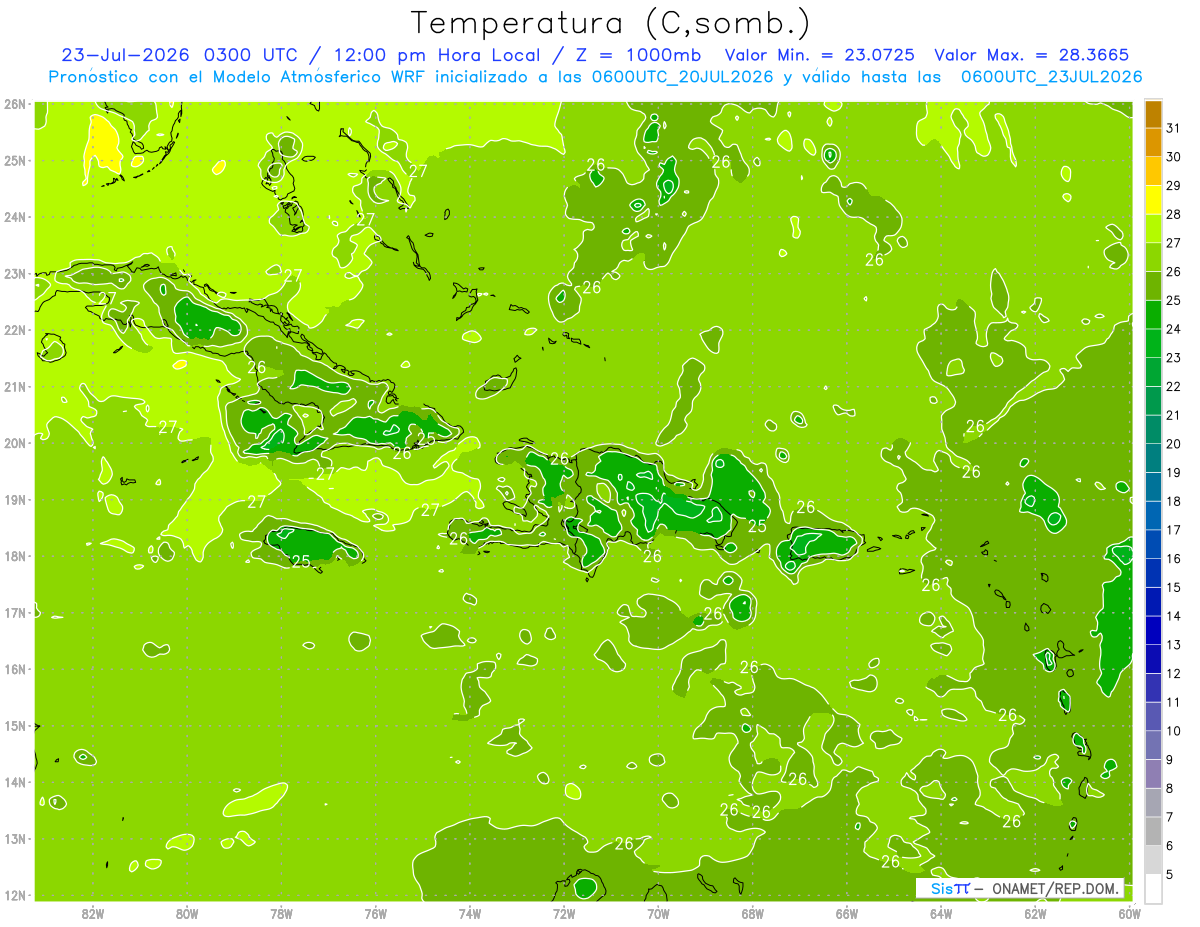This screenshot has height=927, width=1200.
Task: Click 'Valor Max. = 28.3665' text
Action: (1031, 55)
